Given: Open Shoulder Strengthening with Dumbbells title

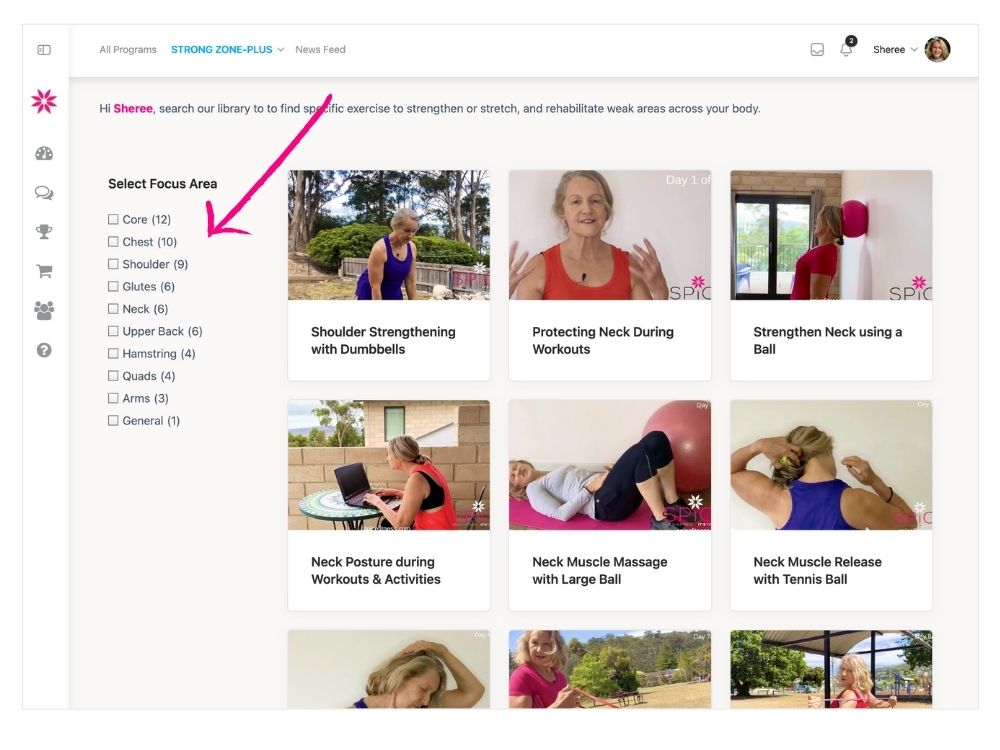Looking at the screenshot, I should click(x=383, y=340).
